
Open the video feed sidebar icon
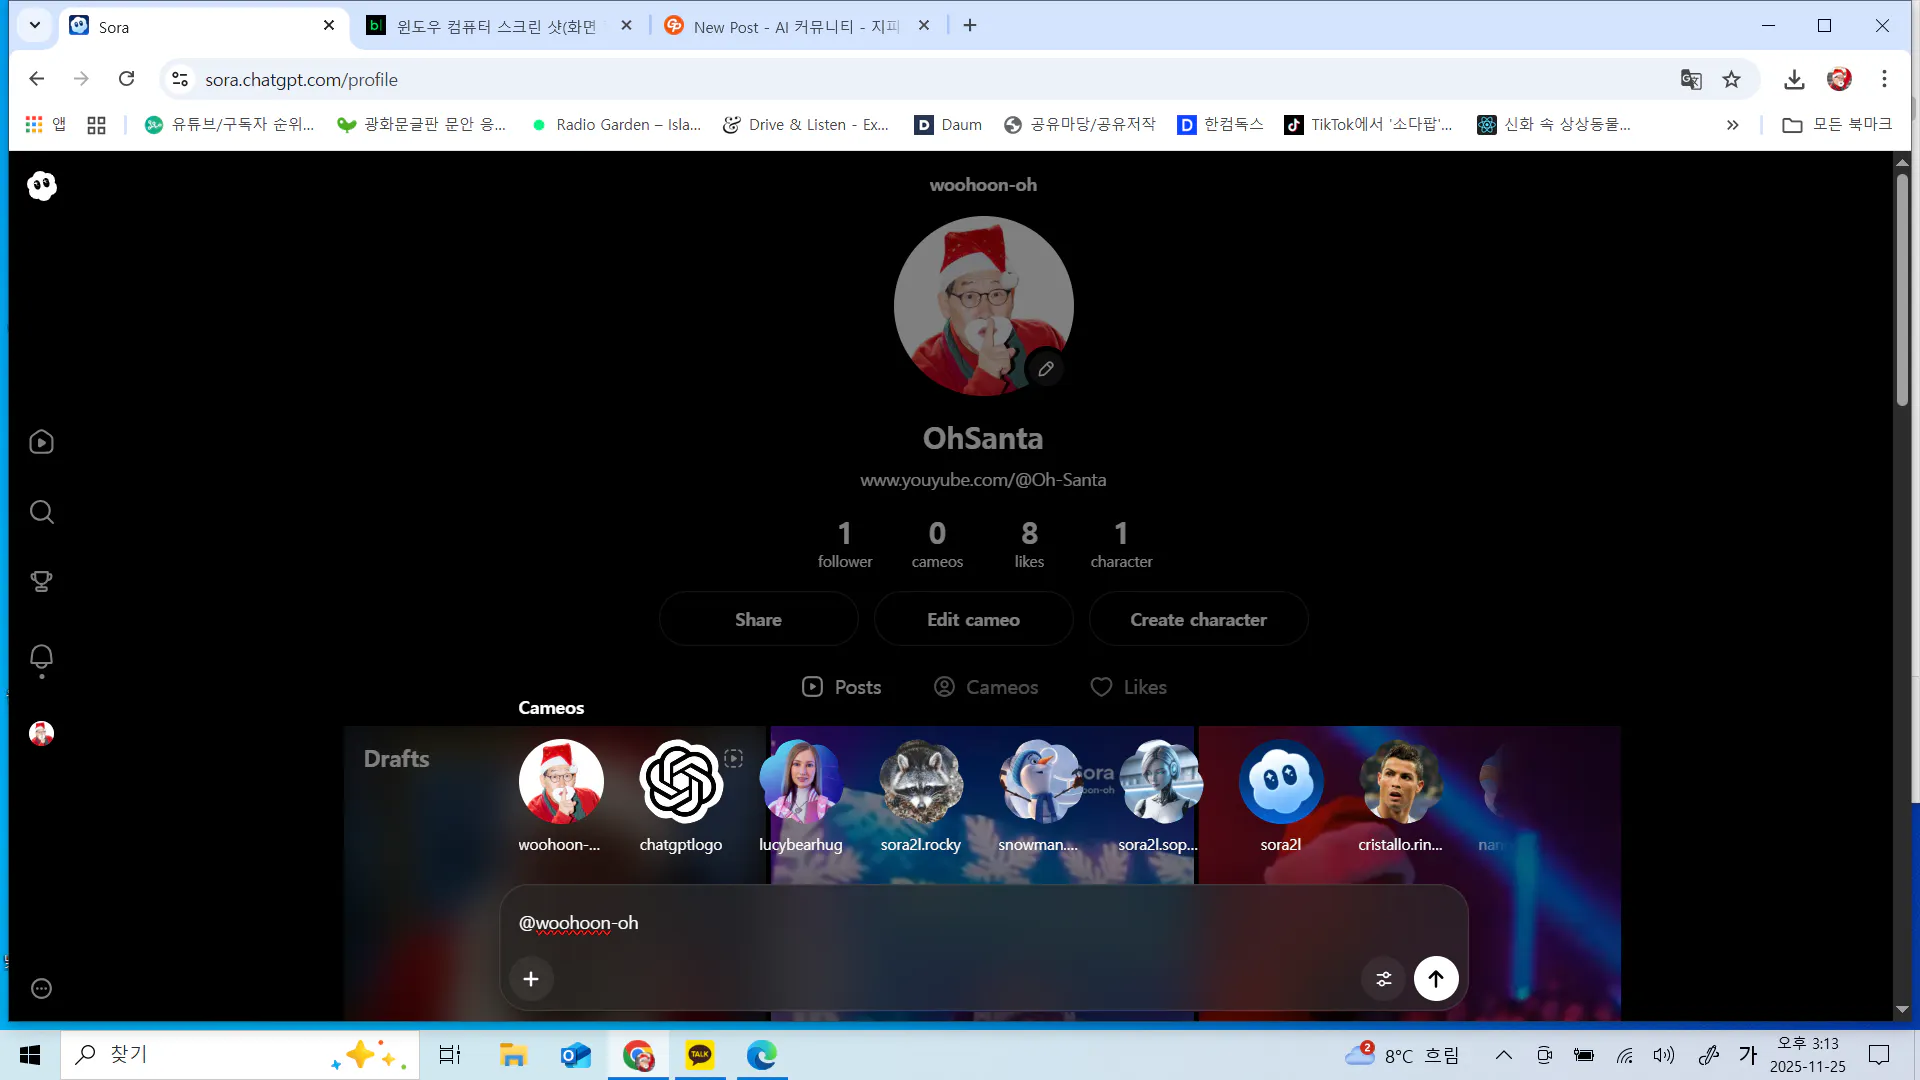point(41,442)
